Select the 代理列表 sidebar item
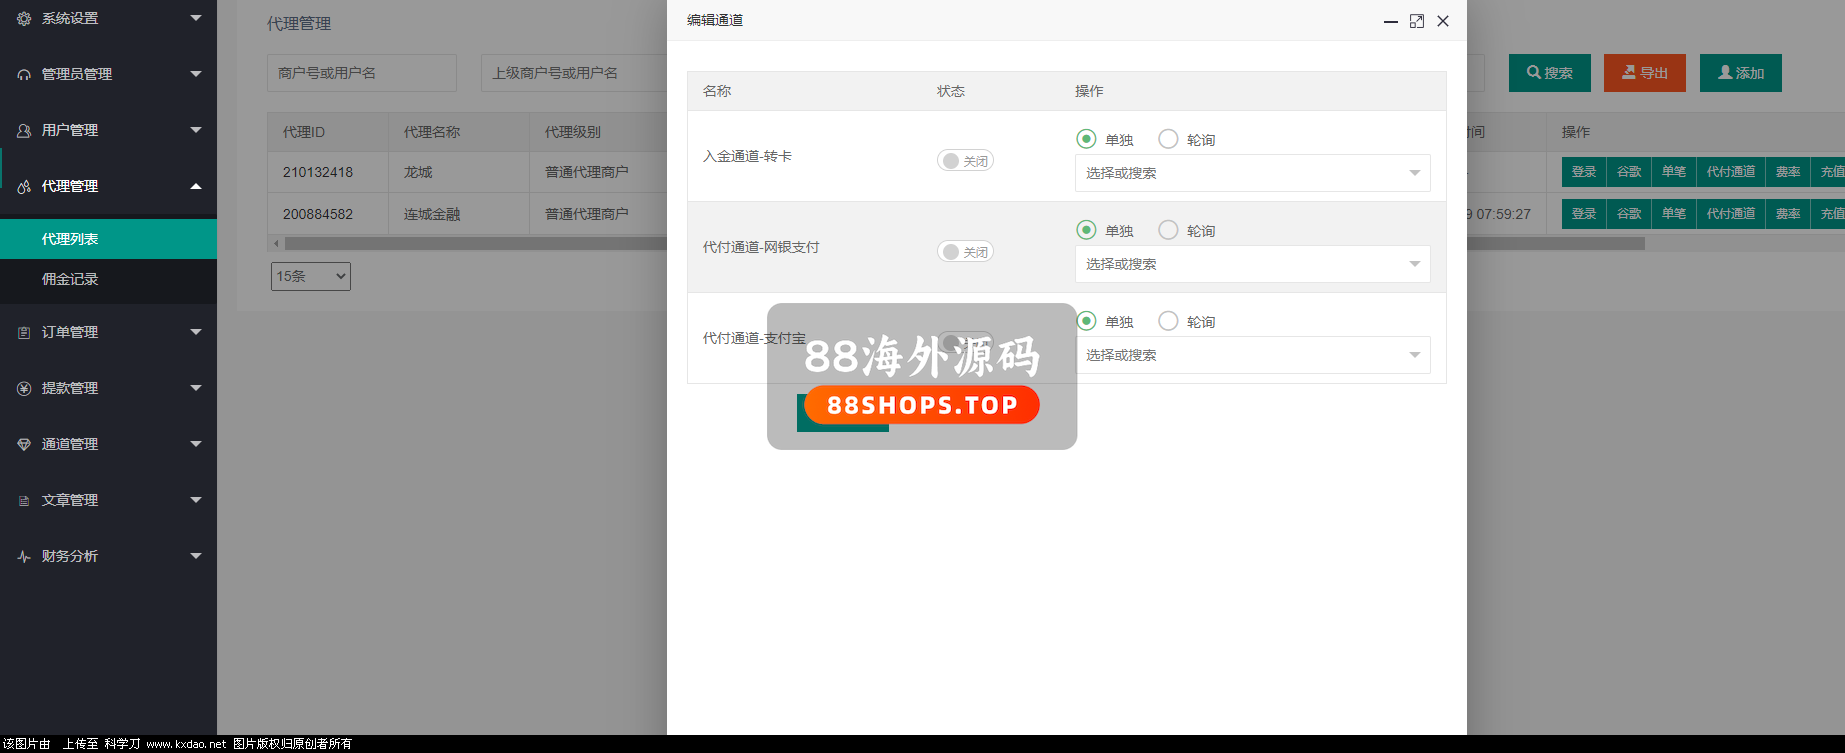Image resolution: width=1845 pixels, height=753 pixels. point(70,239)
